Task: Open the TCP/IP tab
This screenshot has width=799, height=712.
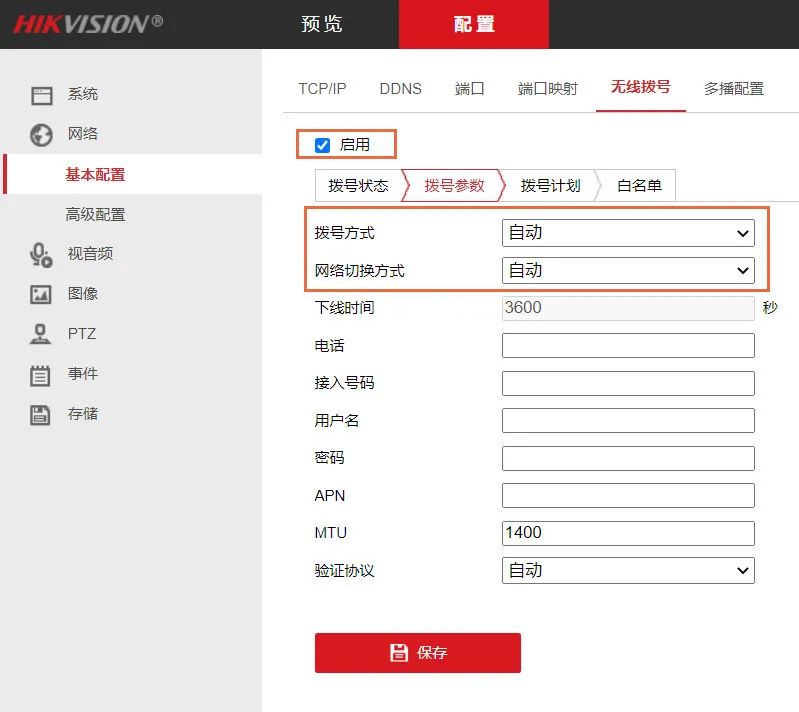Action: tap(322, 88)
